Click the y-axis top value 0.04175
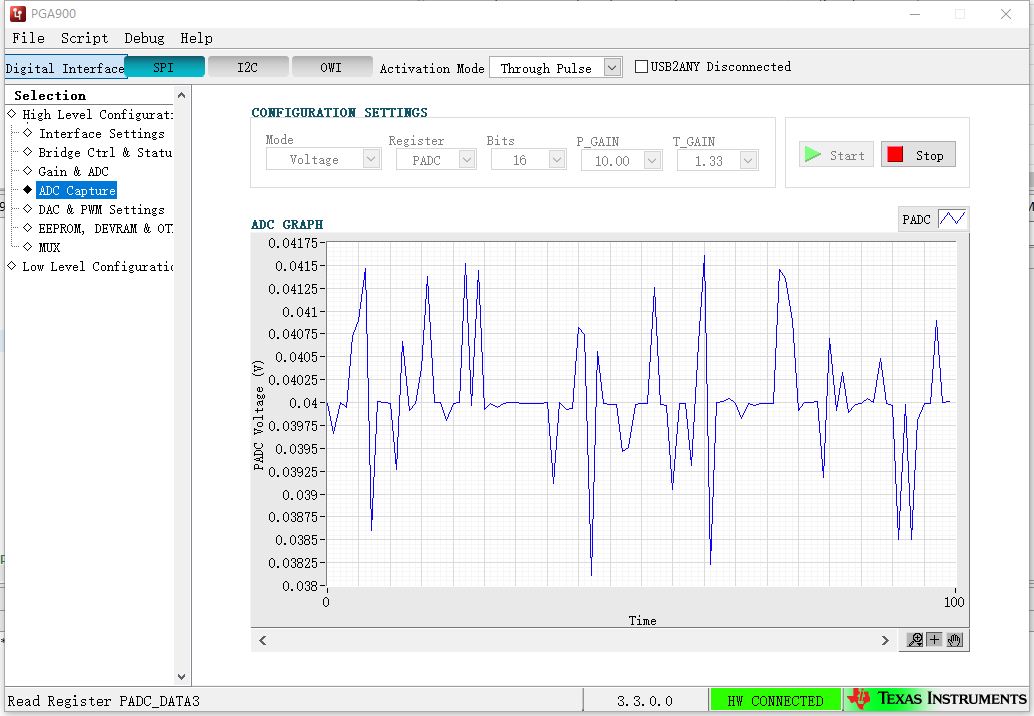The image size is (1034, 716). pos(293,243)
